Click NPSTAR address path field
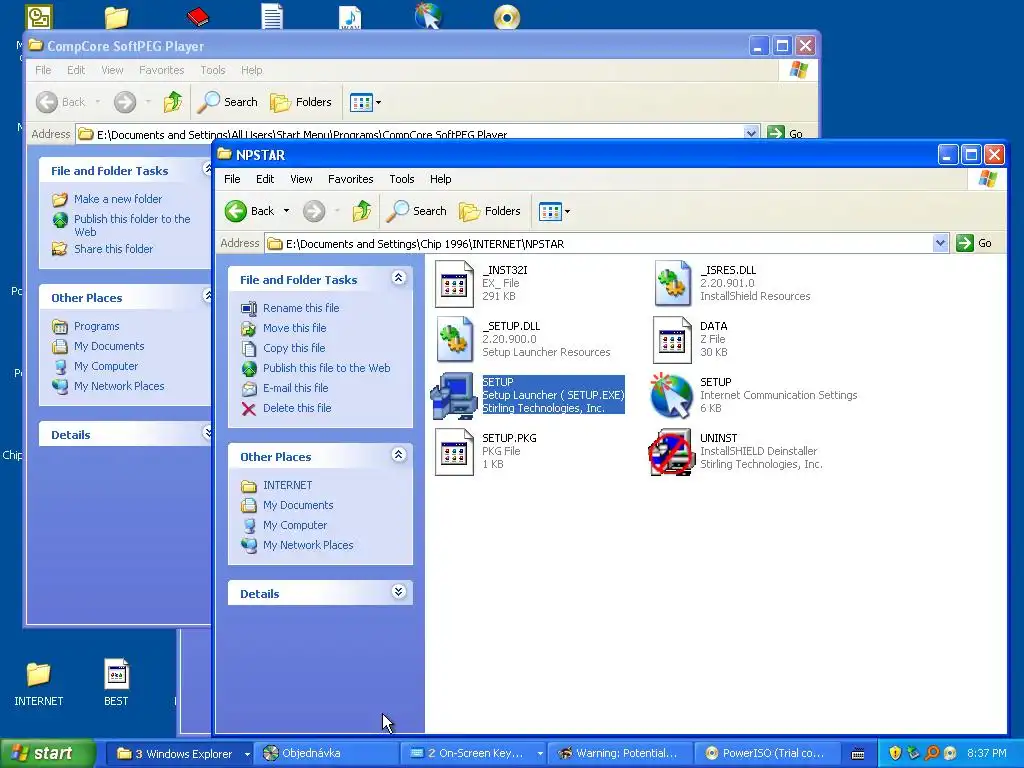 [x=606, y=244]
